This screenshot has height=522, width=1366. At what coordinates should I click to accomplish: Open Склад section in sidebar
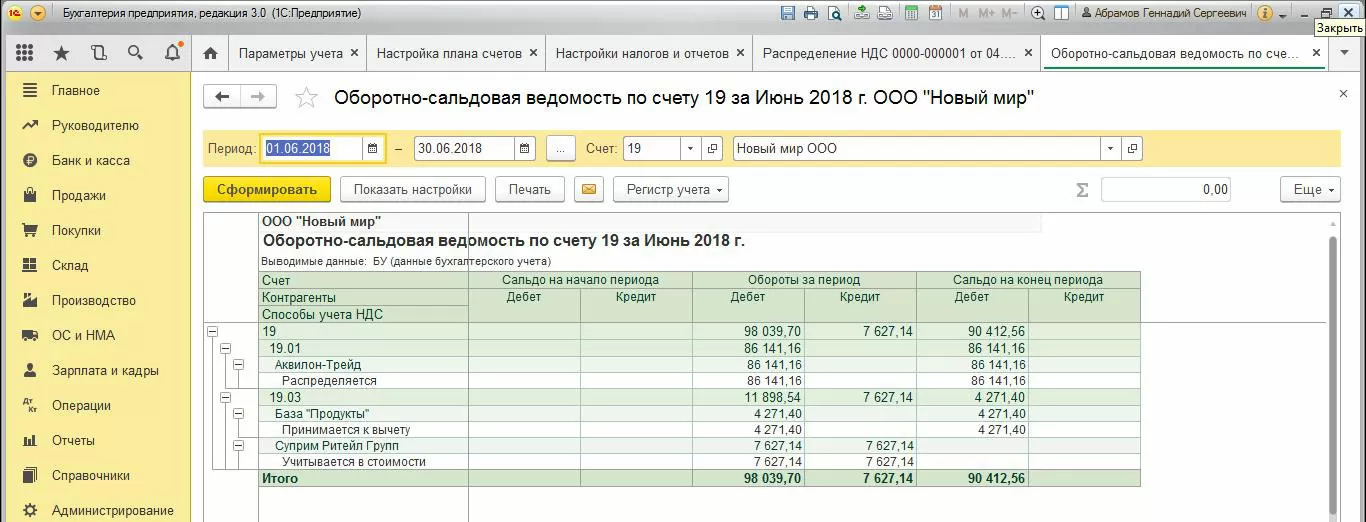96,265
